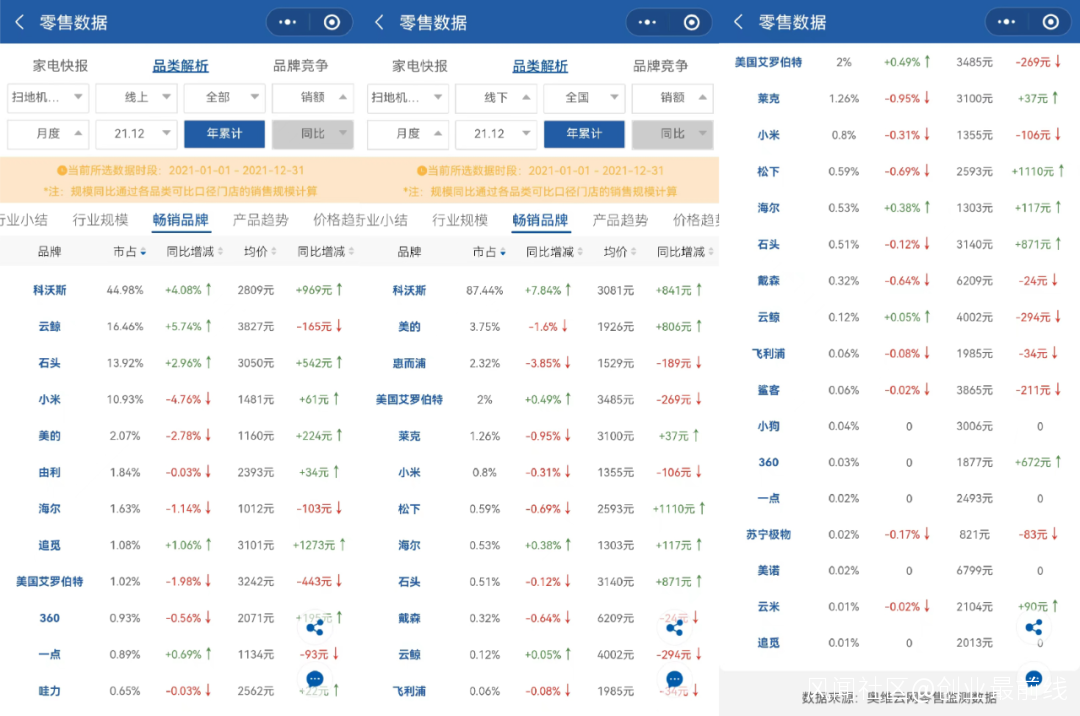Open the chat bubble icon in middle panel
This screenshot has width=1080, height=716.
pyautogui.click(x=674, y=679)
